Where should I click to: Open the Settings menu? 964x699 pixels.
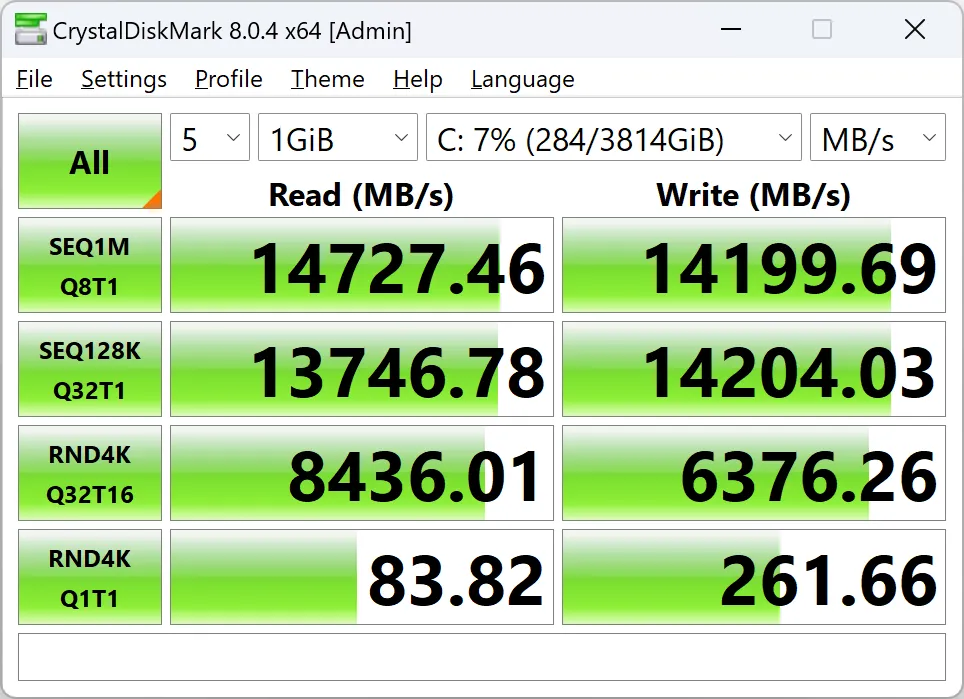124,79
